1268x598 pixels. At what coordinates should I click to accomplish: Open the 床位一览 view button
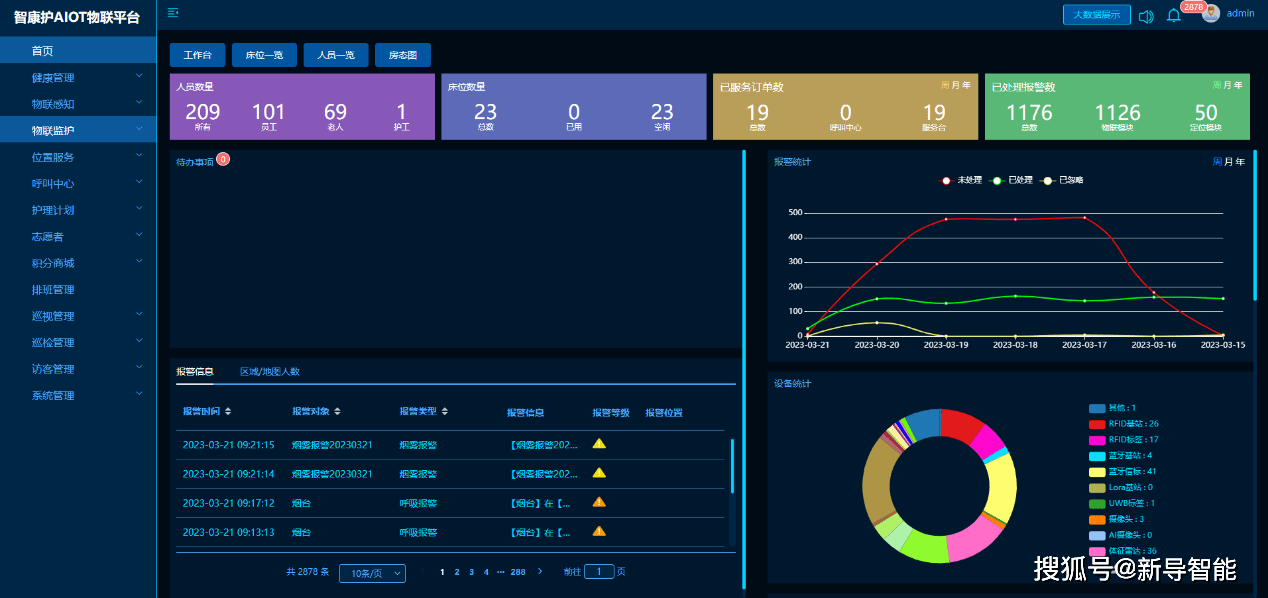pyautogui.click(x=264, y=56)
